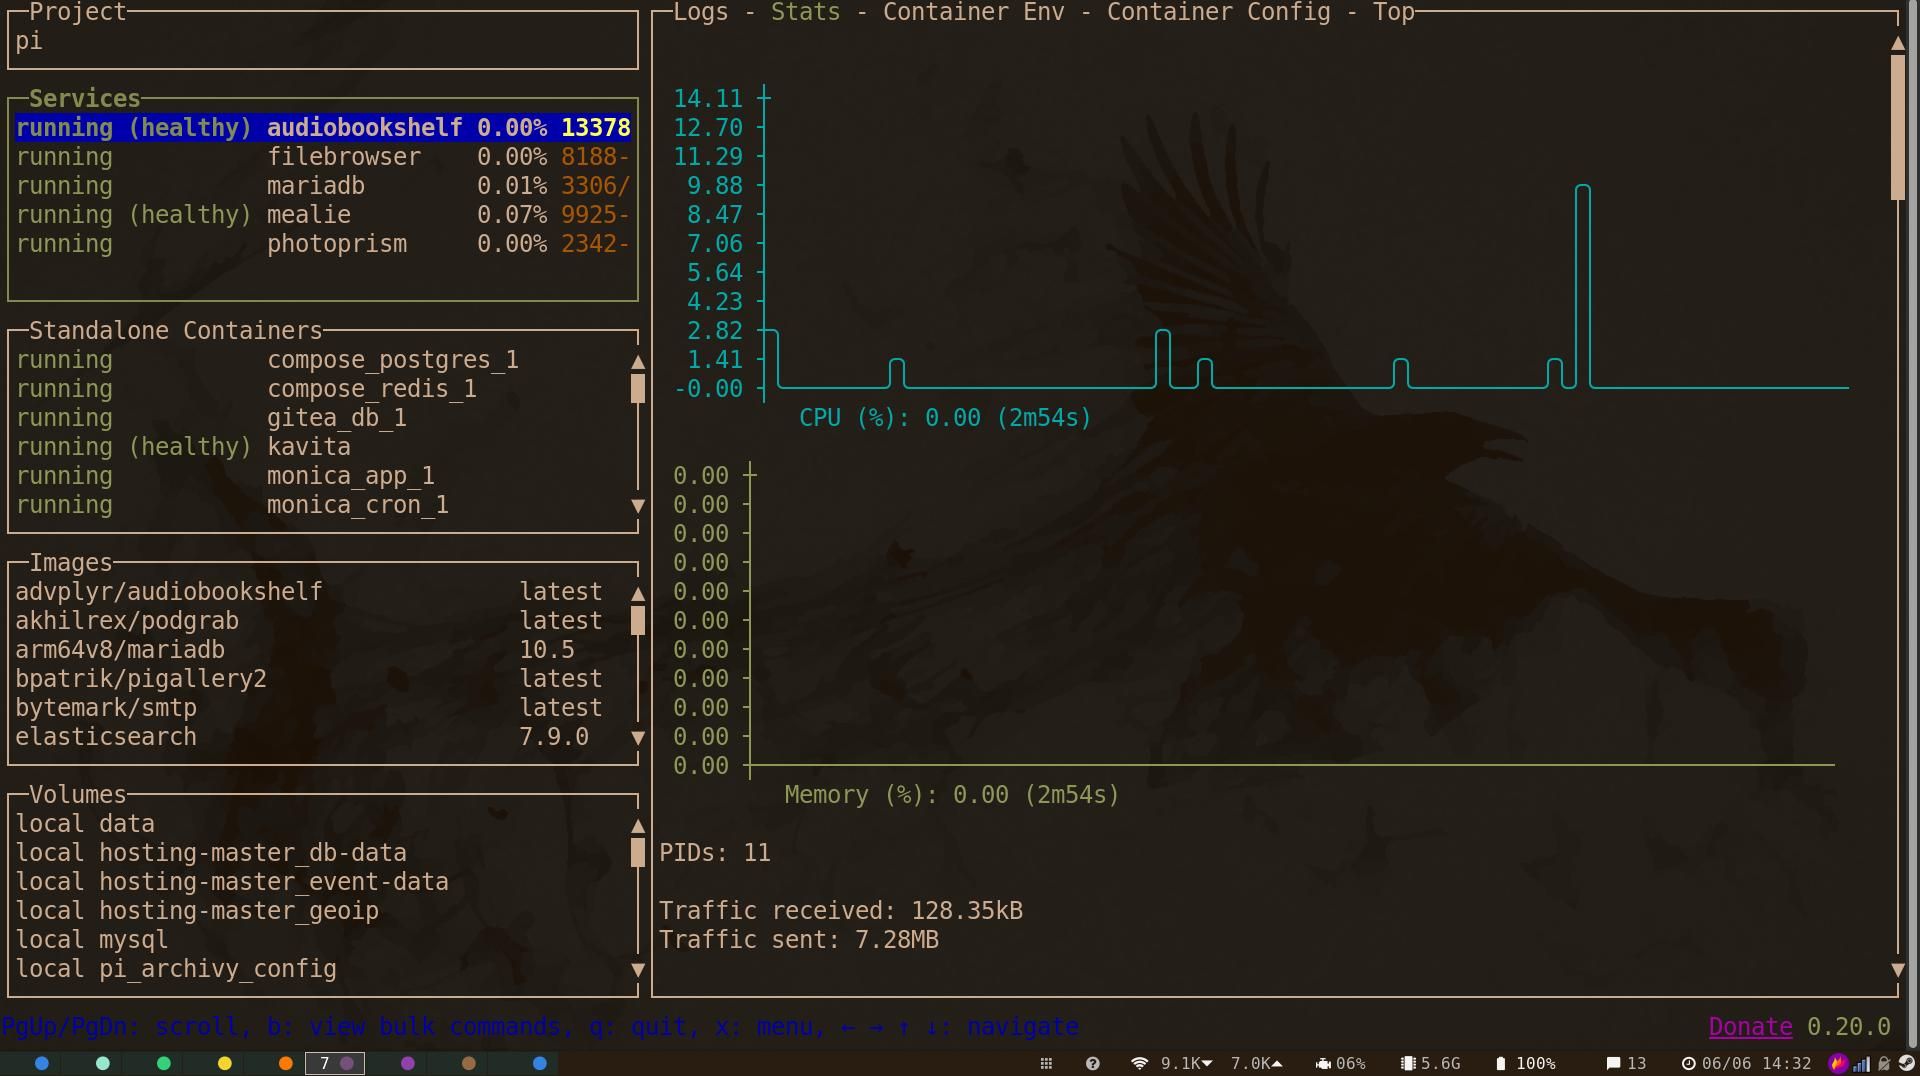Switch to the orange workspace dot
The image size is (1920, 1076).
tap(285, 1064)
